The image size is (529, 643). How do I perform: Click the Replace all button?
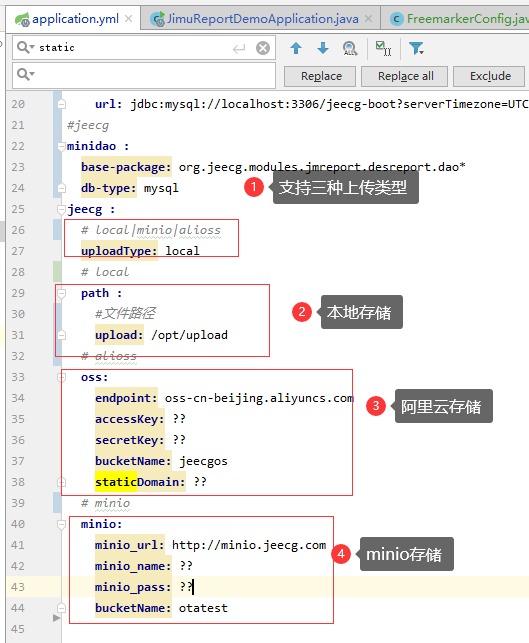point(405,76)
